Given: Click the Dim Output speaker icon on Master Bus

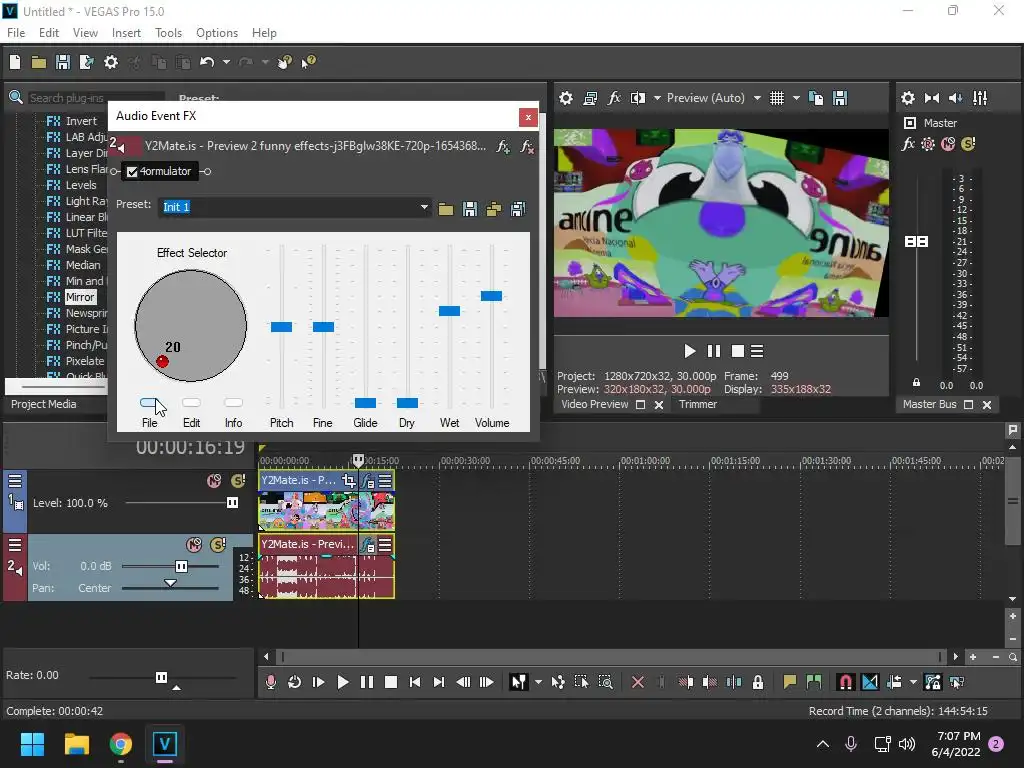Looking at the screenshot, I should coord(955,98).
